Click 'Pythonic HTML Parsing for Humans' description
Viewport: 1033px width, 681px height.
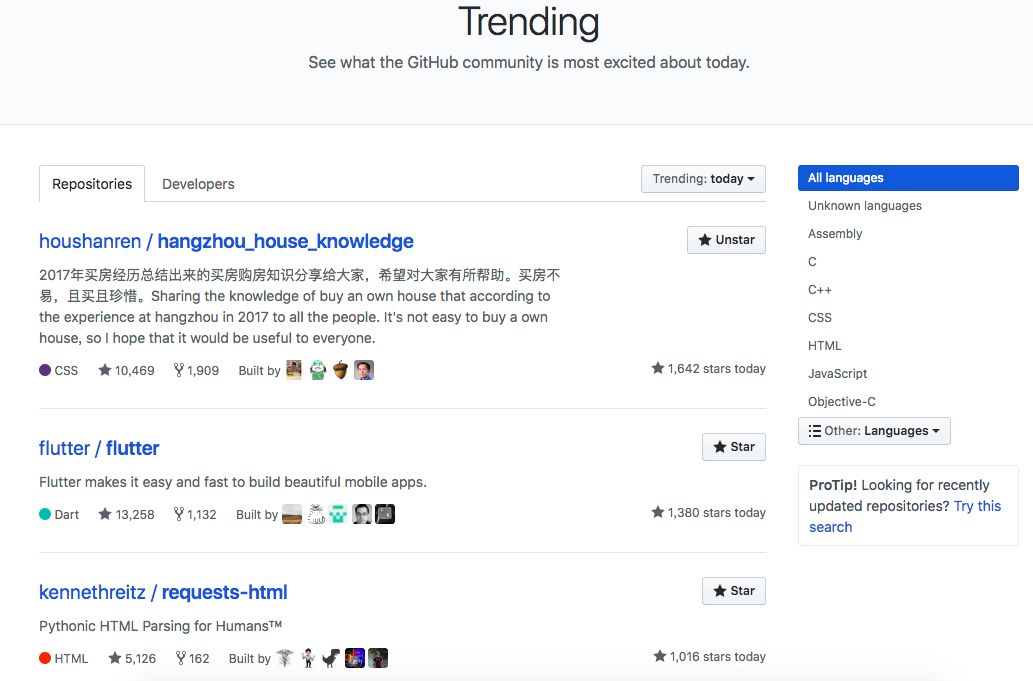(x=160, y=626)
